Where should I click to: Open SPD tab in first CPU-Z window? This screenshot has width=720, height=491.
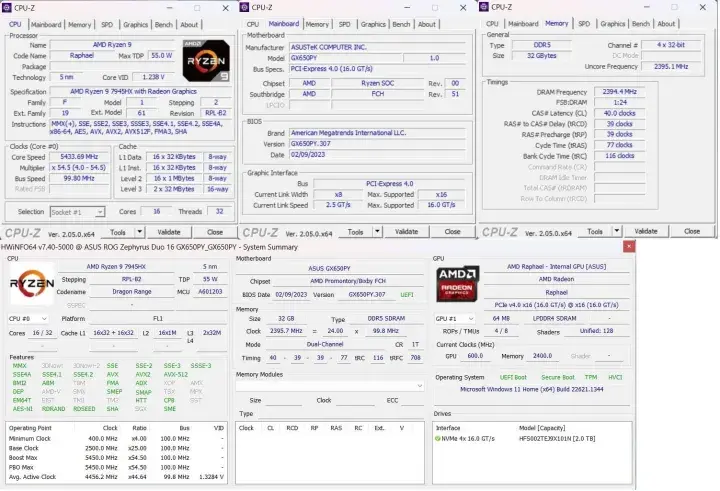point(107,24)
